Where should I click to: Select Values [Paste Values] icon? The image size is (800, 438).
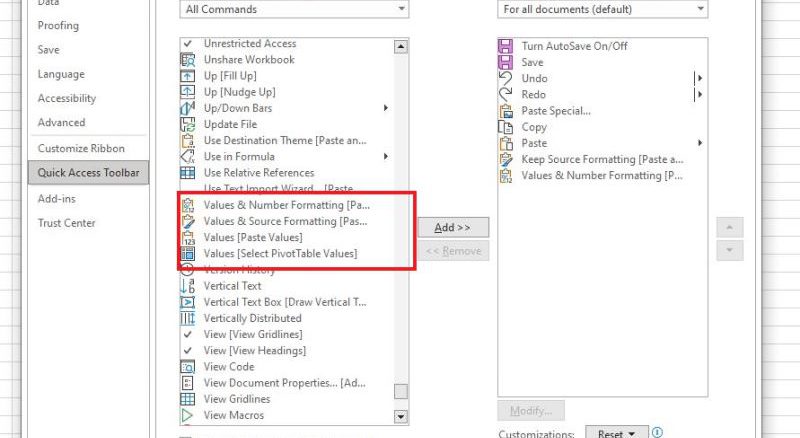point(188,237)
